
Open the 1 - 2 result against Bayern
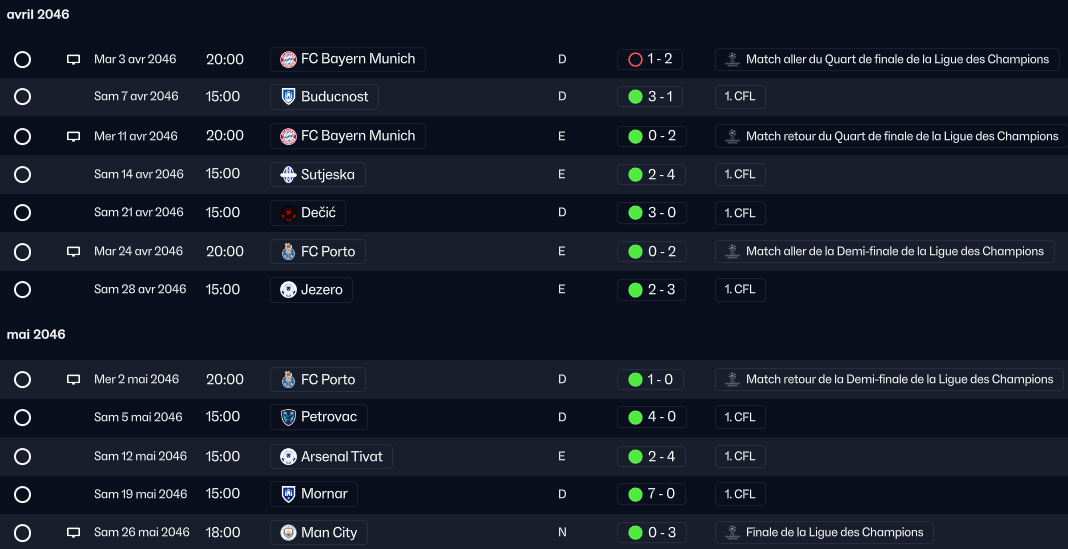[x=650, y=59]
